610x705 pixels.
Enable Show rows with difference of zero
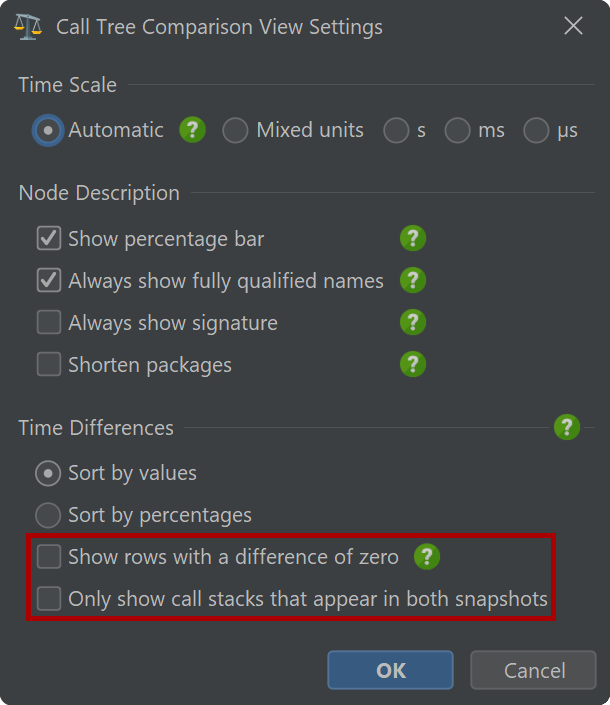(x=49, y=557)
